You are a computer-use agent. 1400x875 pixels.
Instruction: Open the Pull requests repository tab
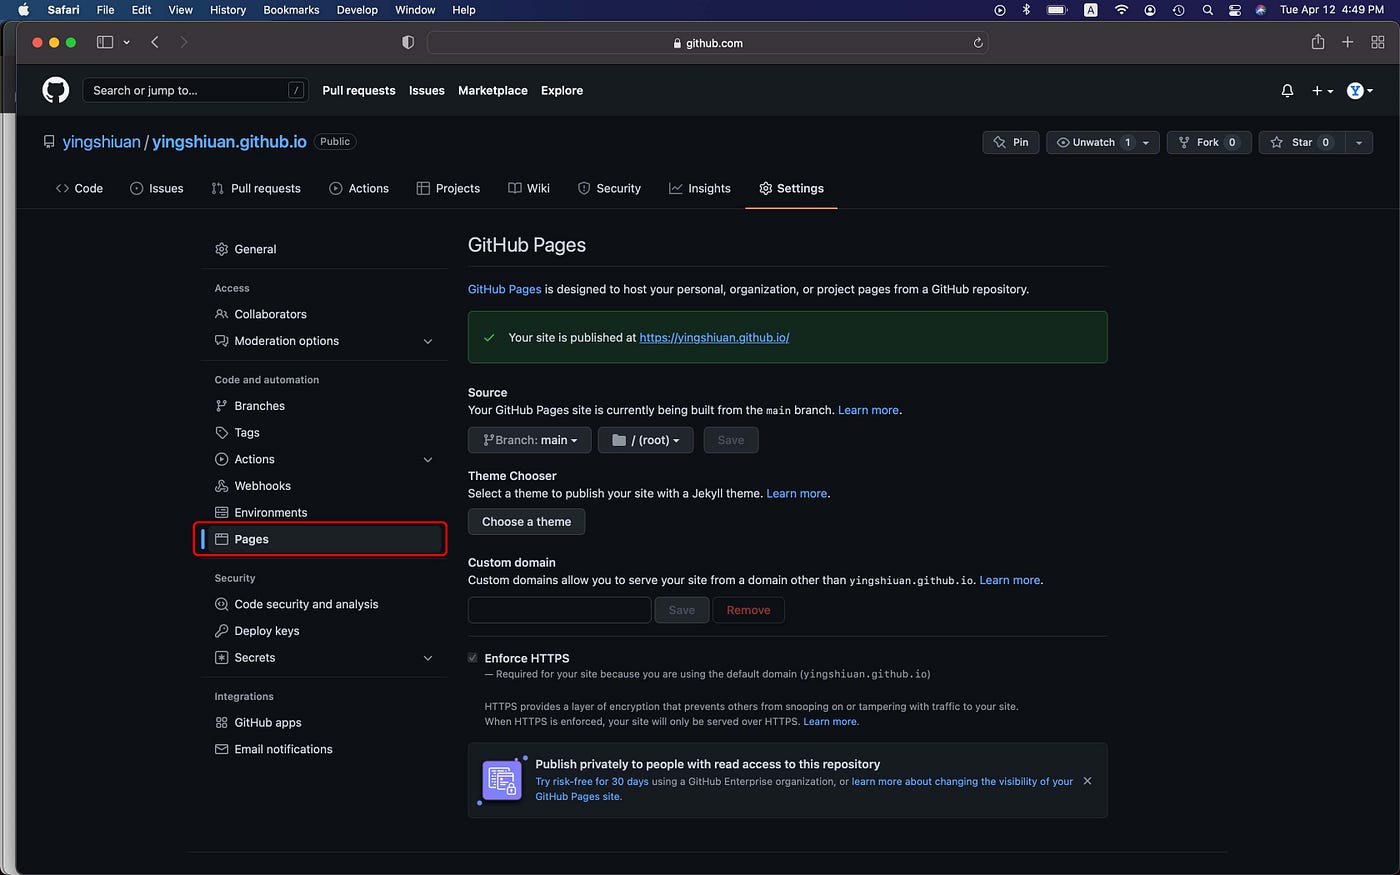click(256, 188)
